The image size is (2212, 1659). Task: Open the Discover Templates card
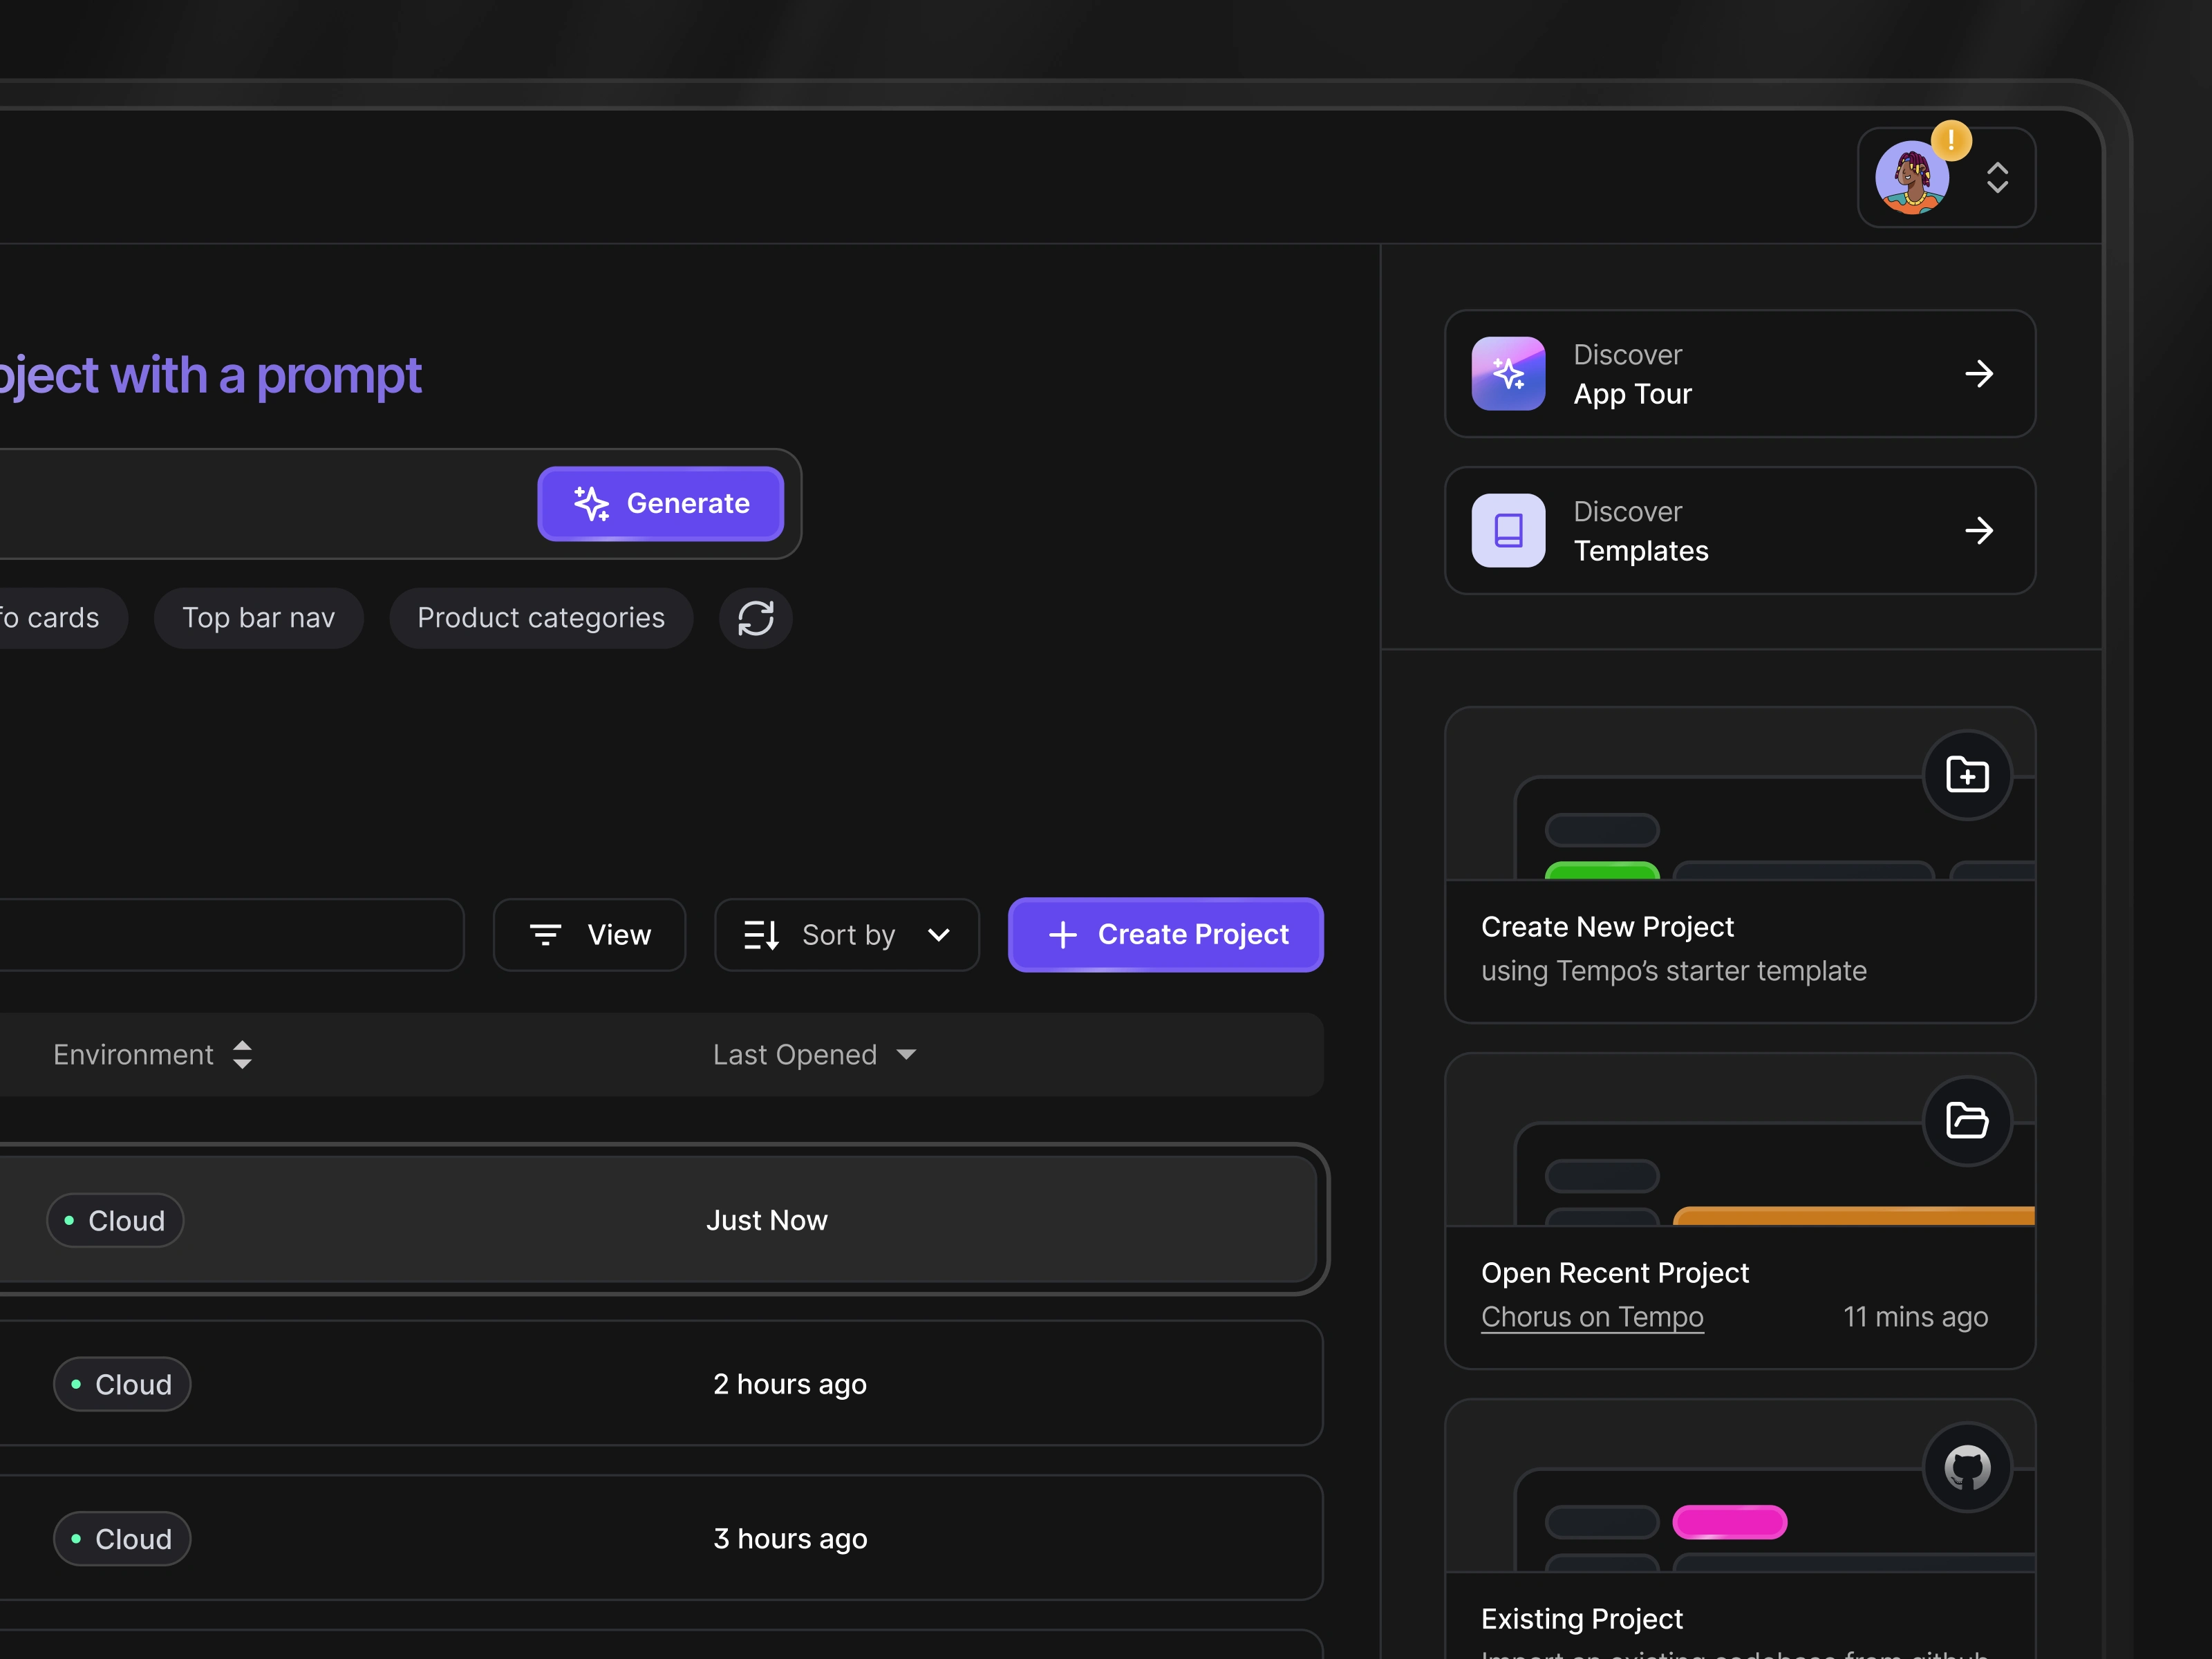point(1740,531)
